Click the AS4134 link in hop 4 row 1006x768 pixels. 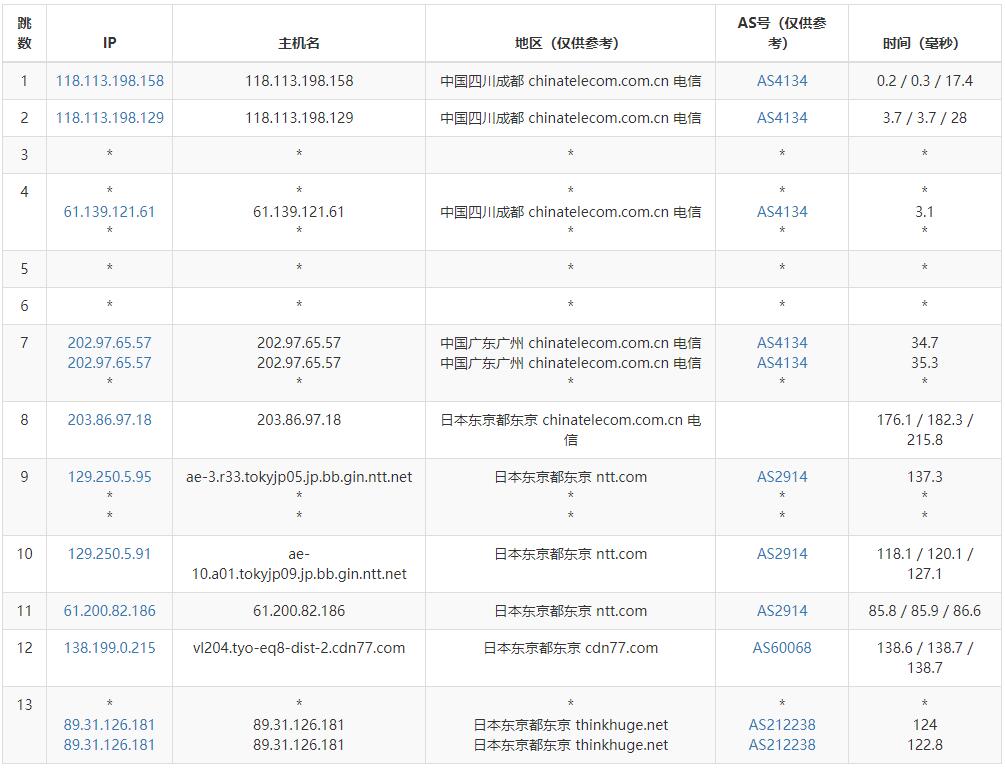tap(782, 212)
